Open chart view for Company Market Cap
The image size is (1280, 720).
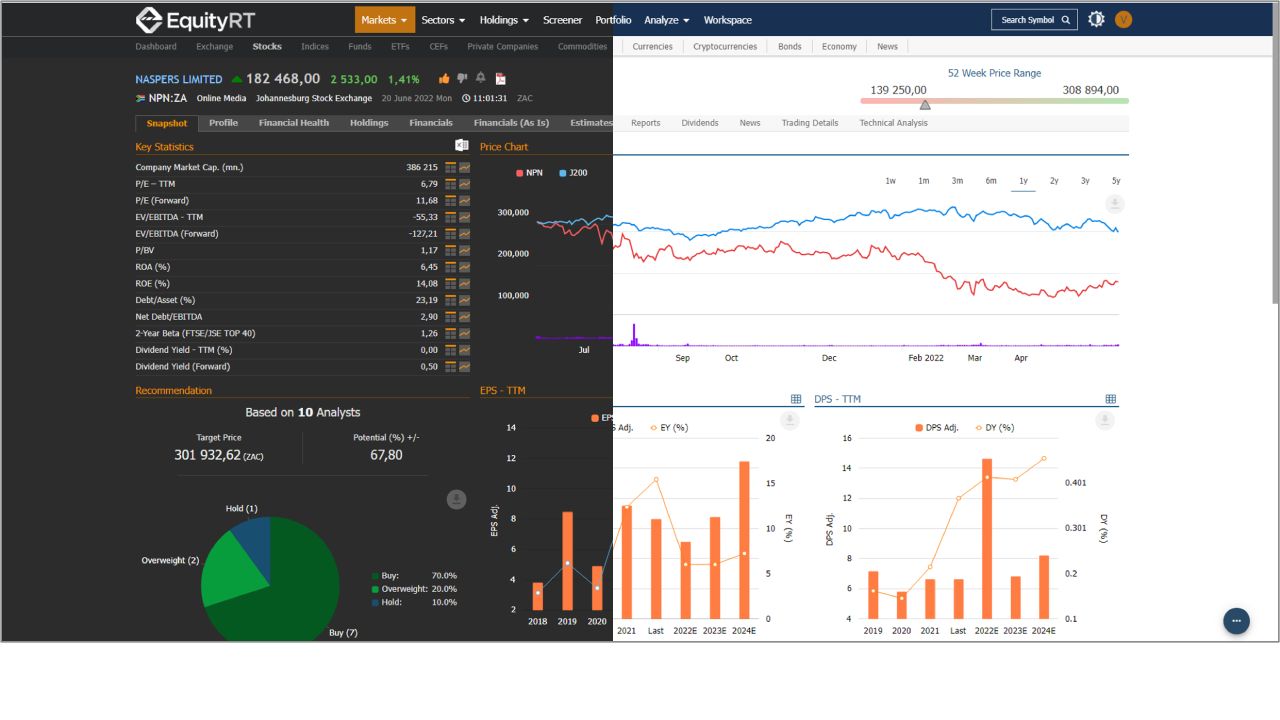(464, 167)
